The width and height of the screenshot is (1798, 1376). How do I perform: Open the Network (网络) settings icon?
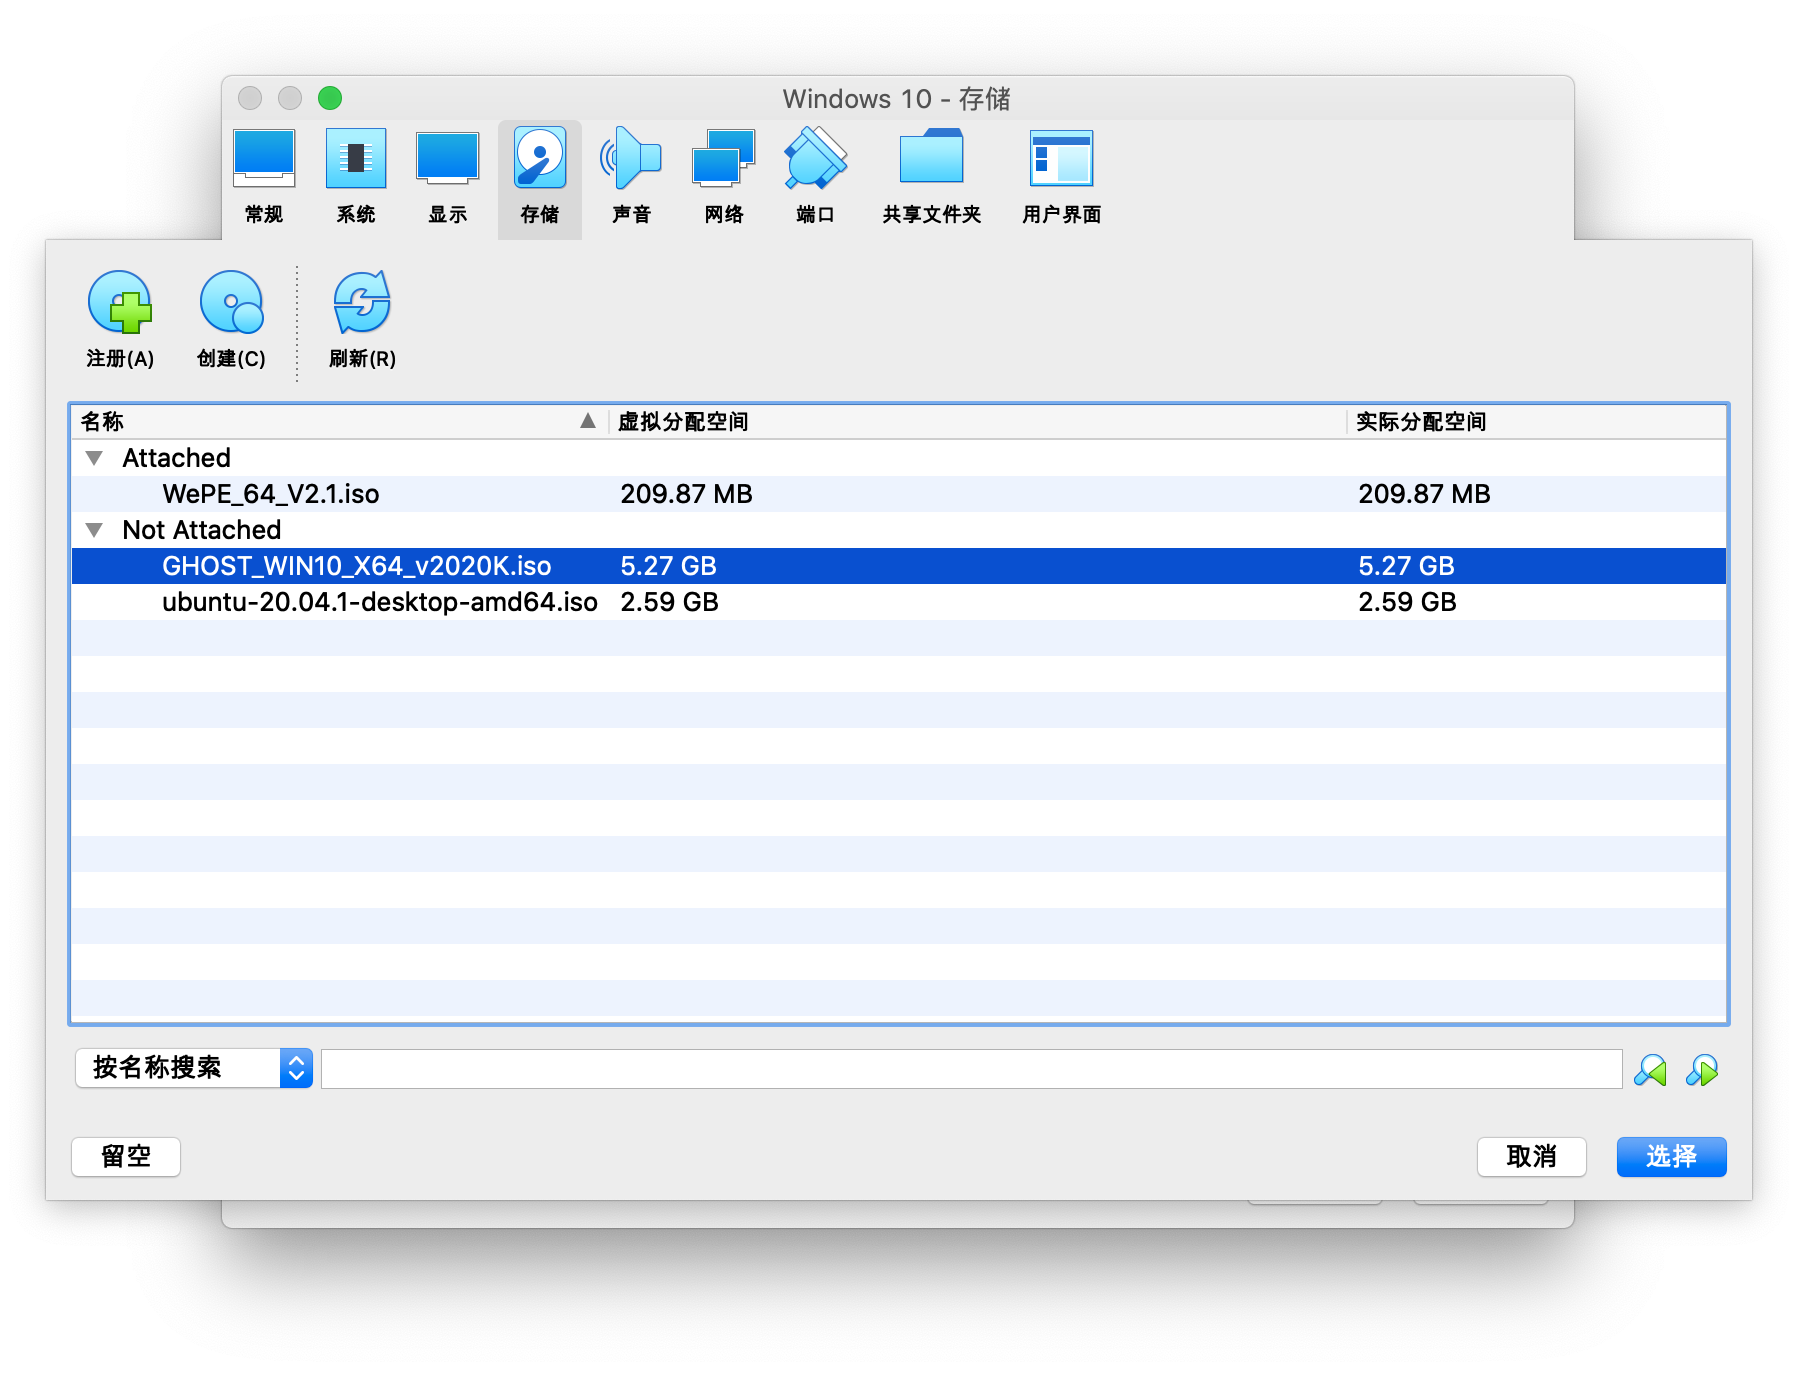tap(723, 160)
